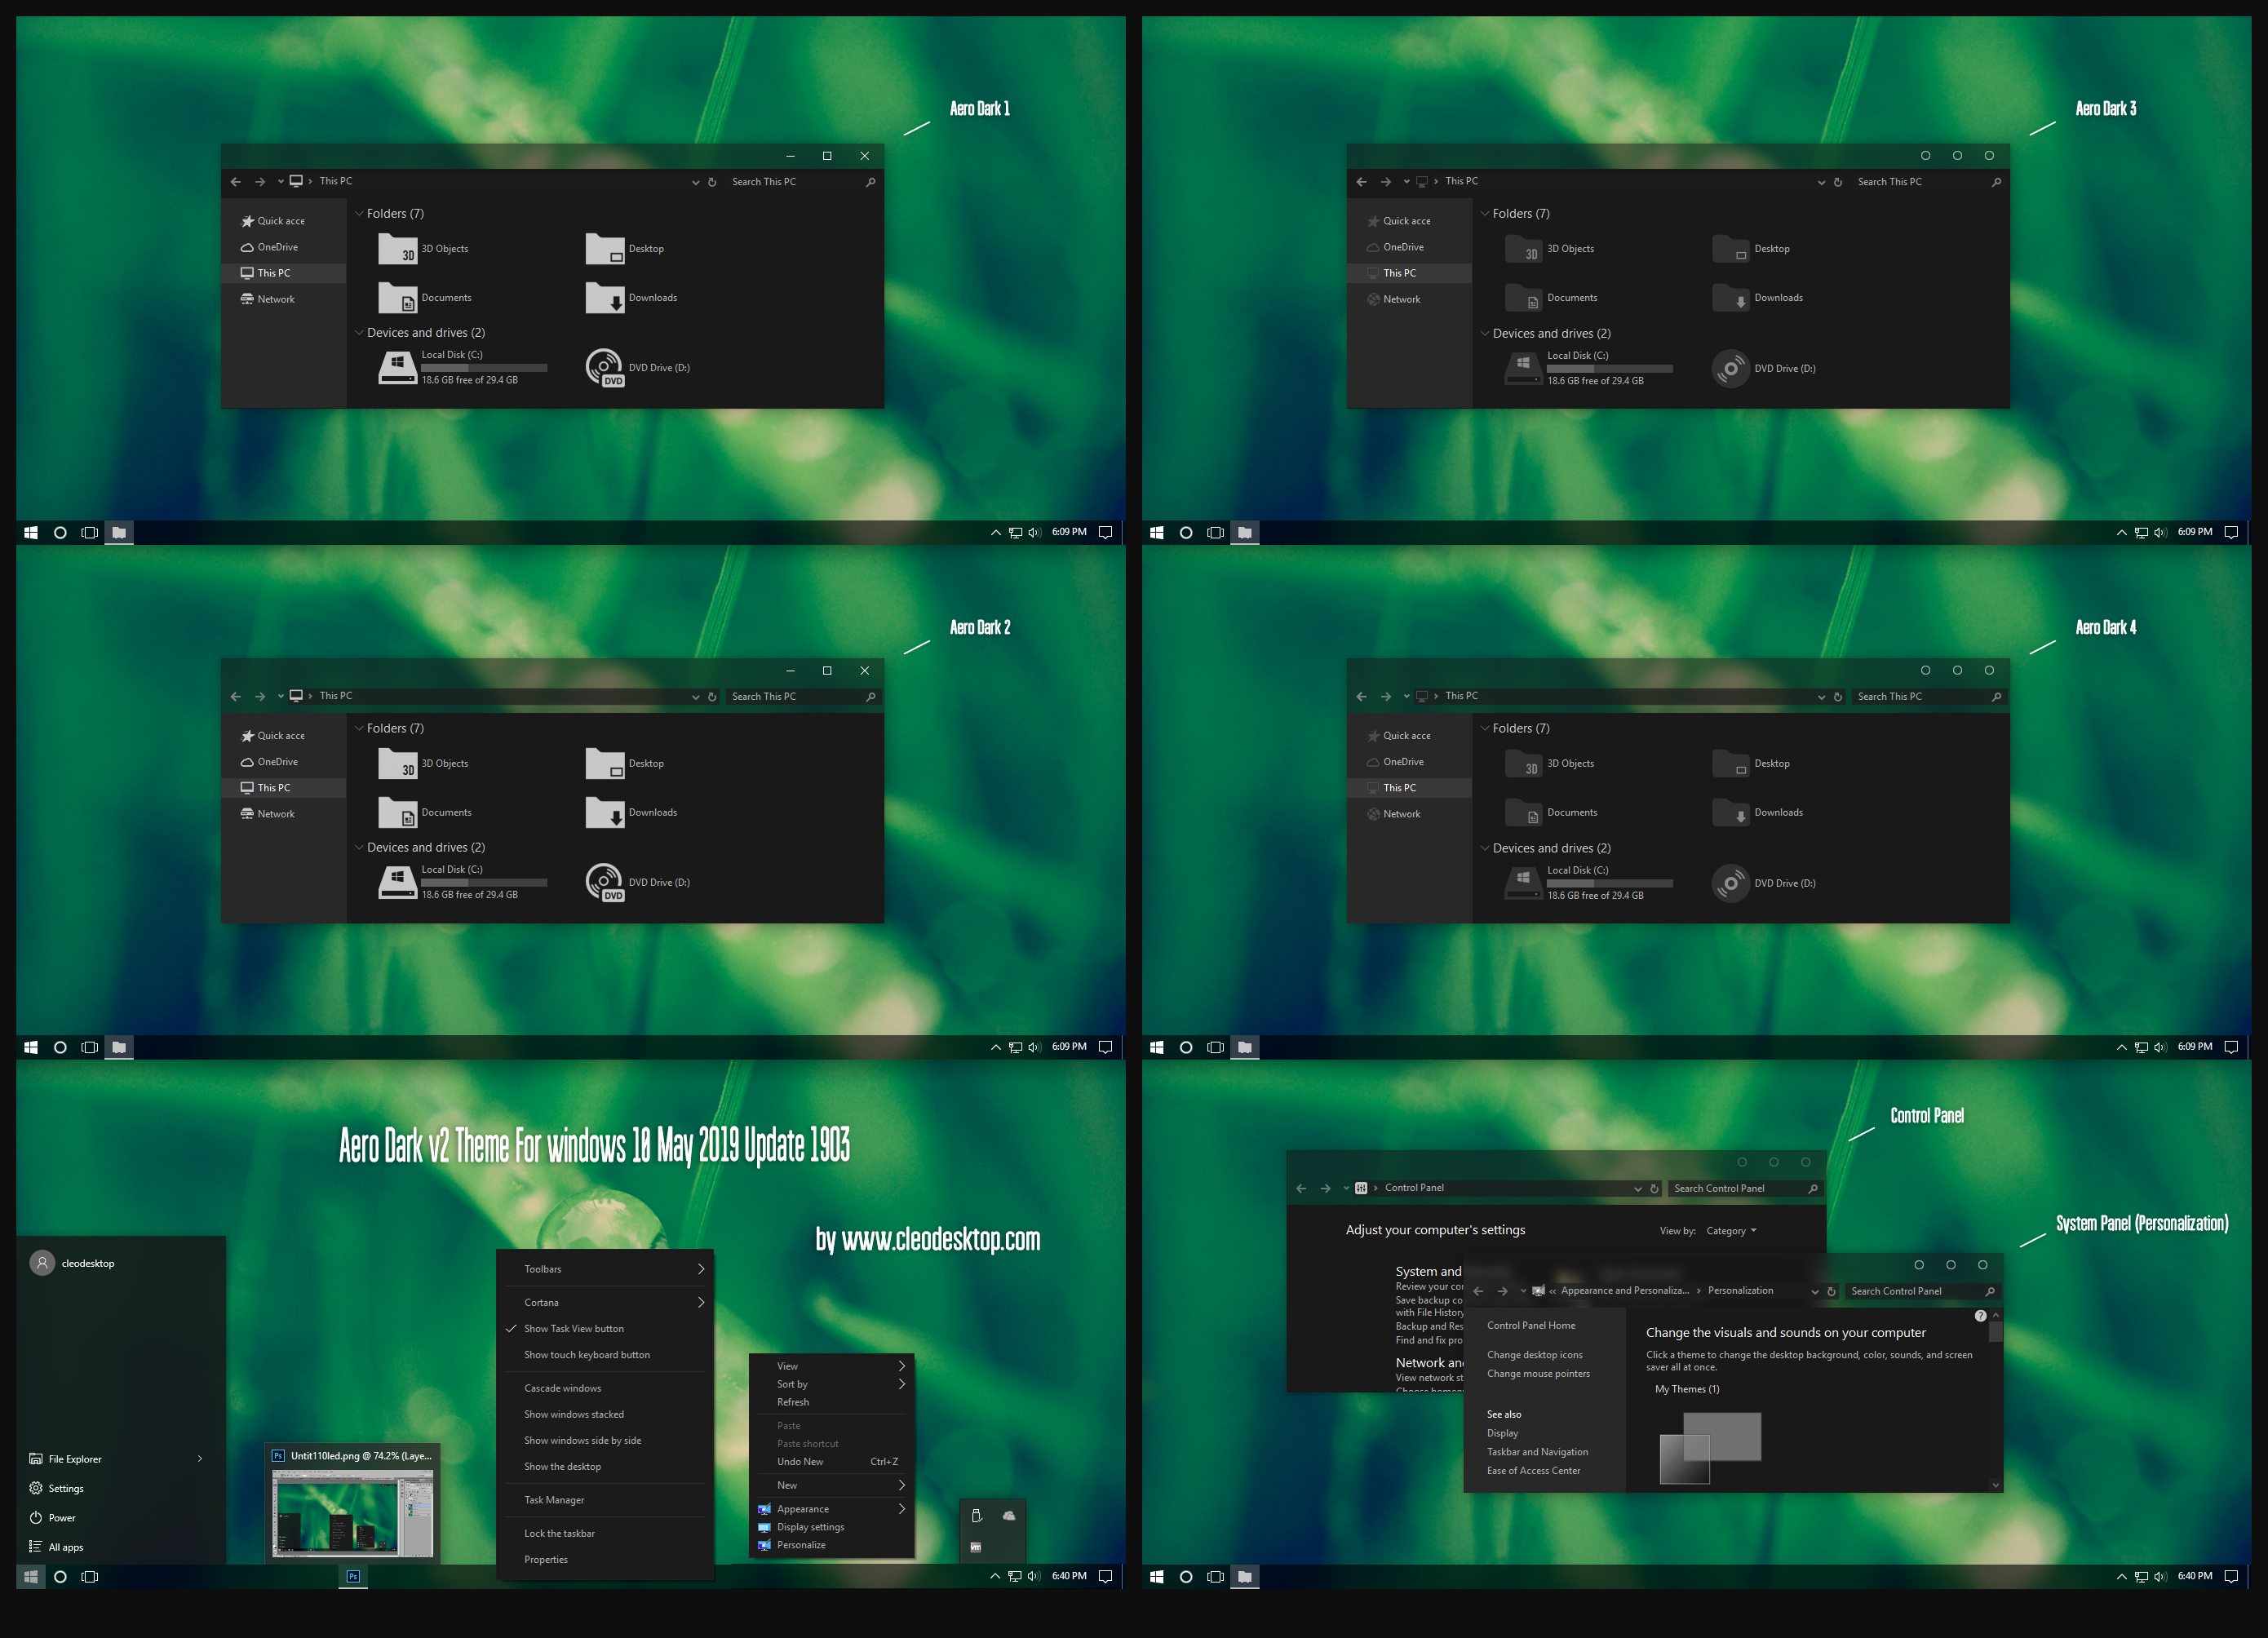This screenshot has width=2268, height=1638.
Task: Click the OneDrive cloud tray icon
Action: [1009, 1516]
